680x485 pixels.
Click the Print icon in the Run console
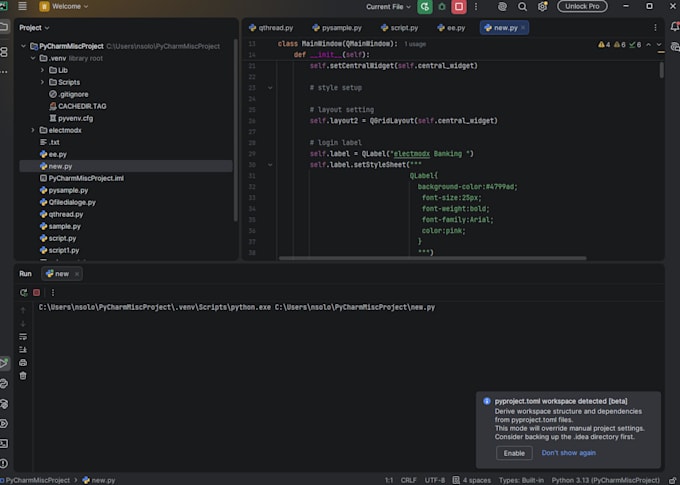[x=23, y=363]
